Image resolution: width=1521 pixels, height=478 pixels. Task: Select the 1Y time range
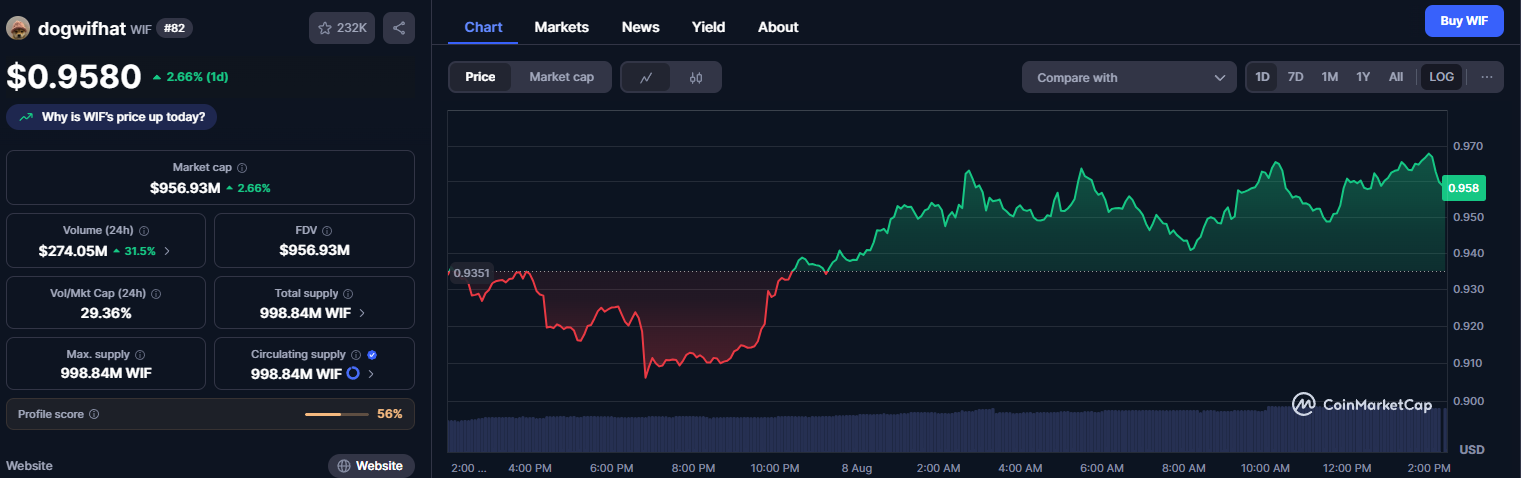1362,77
